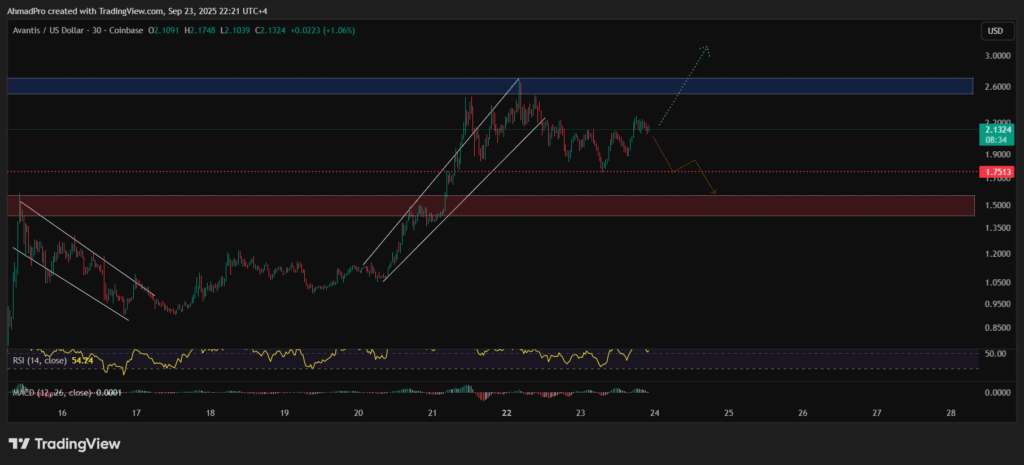
Task: Click the red 1.7513 price line label
Action: pos(997,173)
